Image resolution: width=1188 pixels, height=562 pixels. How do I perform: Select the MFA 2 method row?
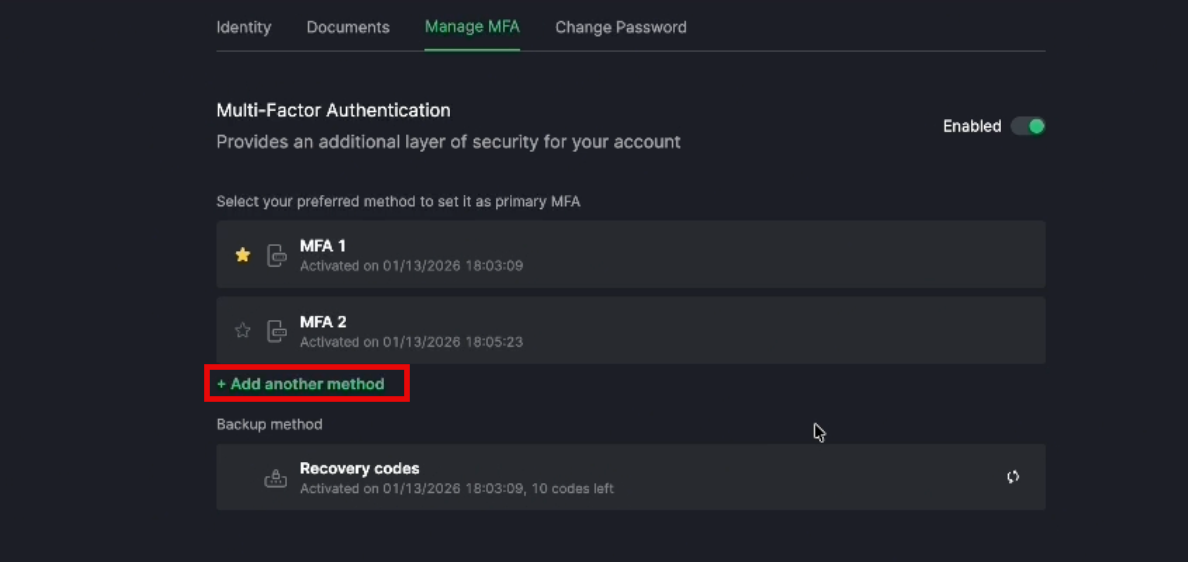point(630,330)
